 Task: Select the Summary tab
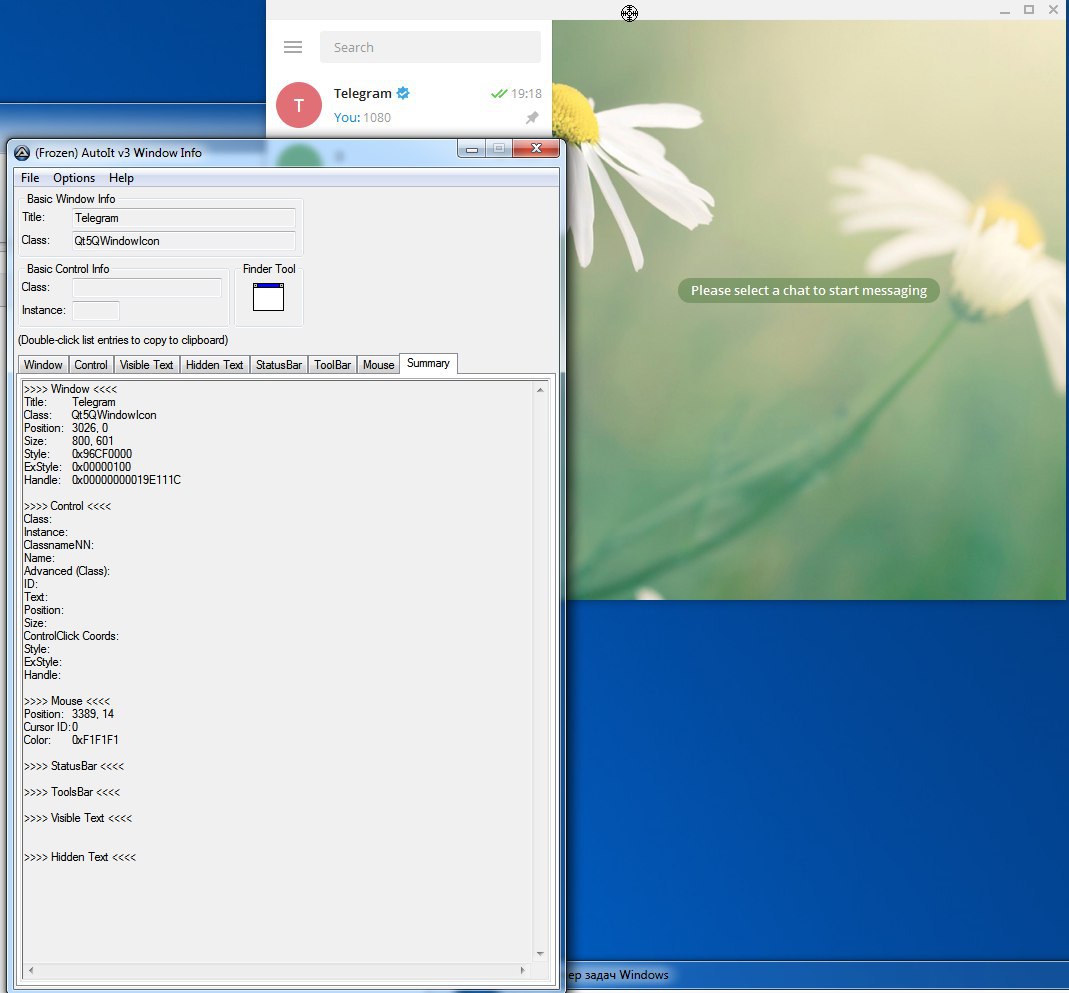[428, 363]
